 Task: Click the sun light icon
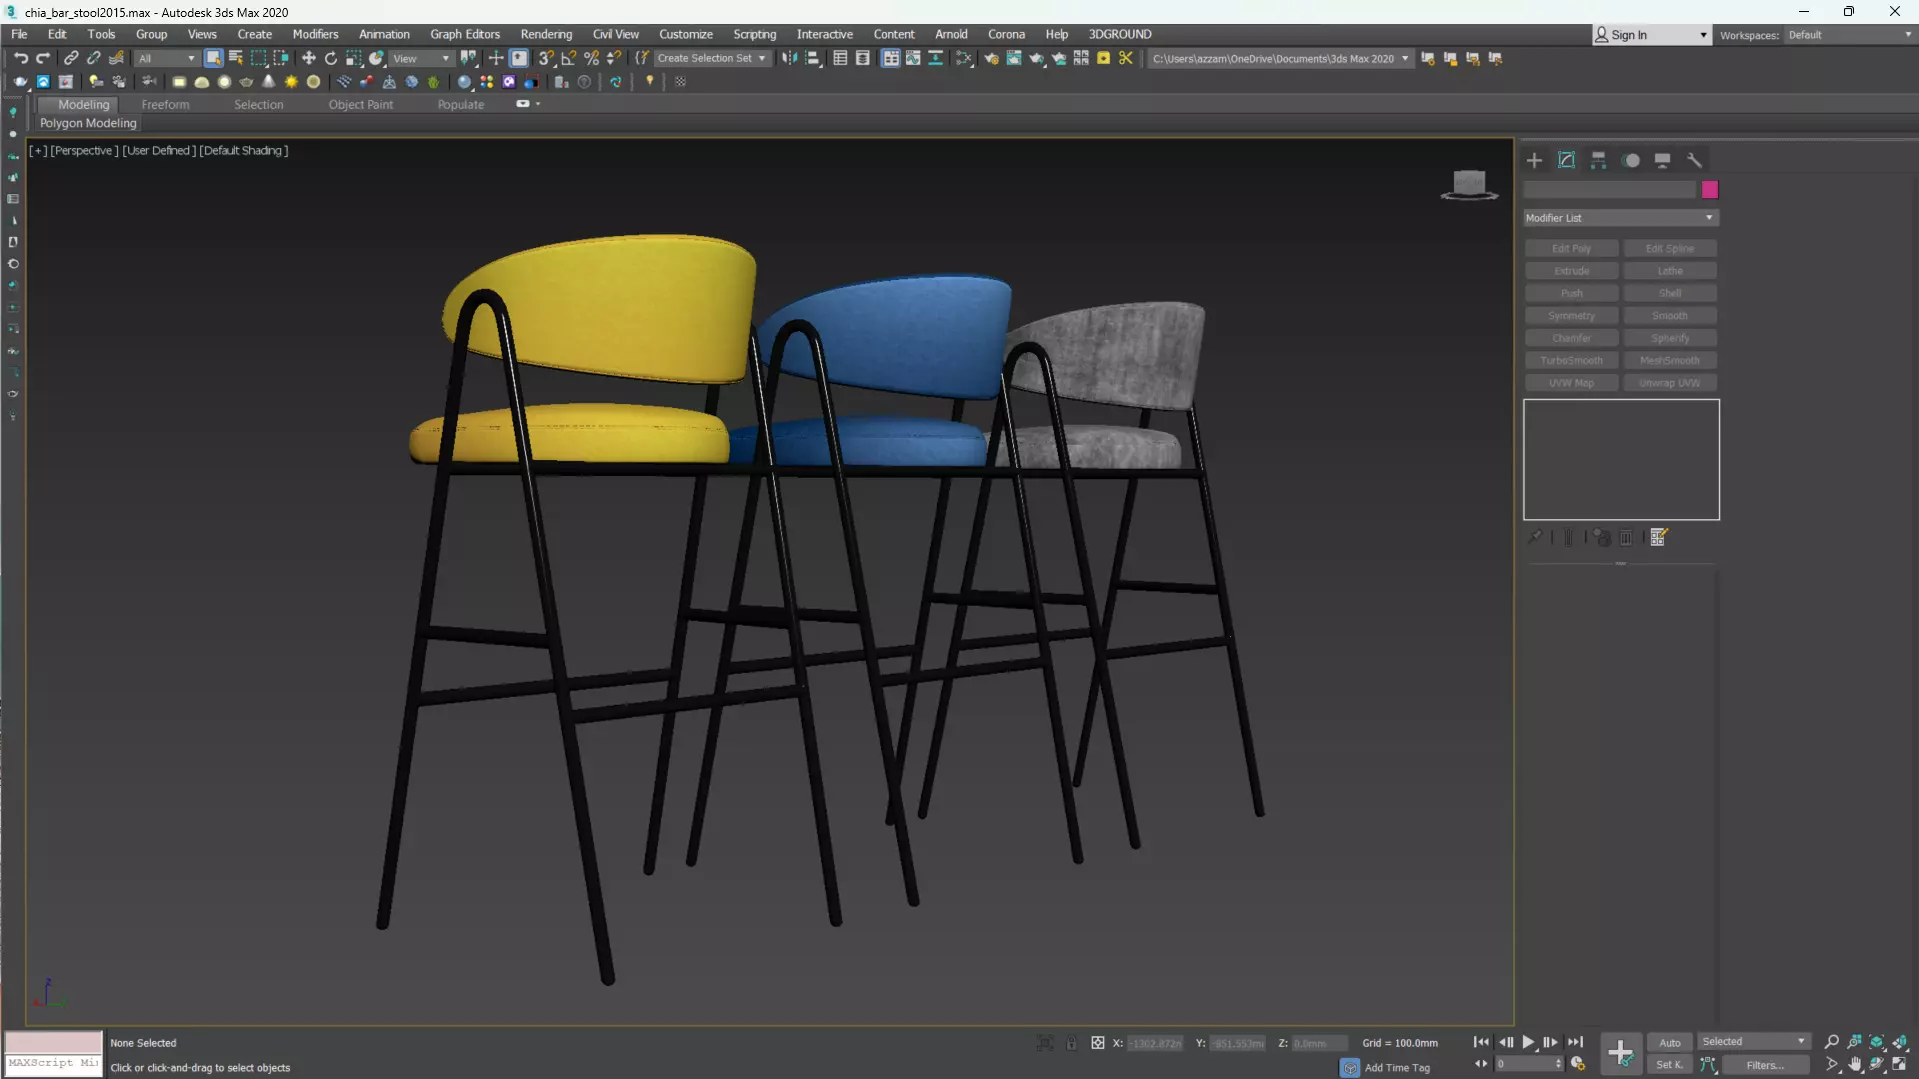[x=291, y=82]
